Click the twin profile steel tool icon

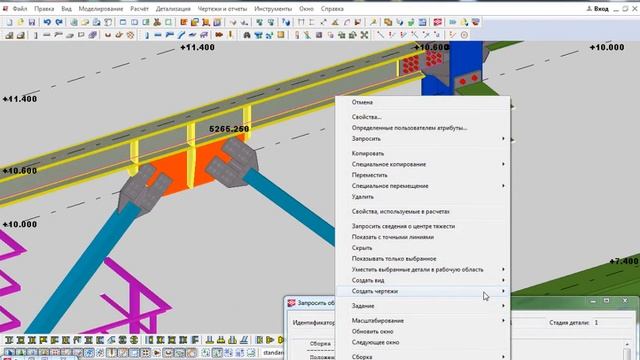pyautogui.click(x=203, y=35)
